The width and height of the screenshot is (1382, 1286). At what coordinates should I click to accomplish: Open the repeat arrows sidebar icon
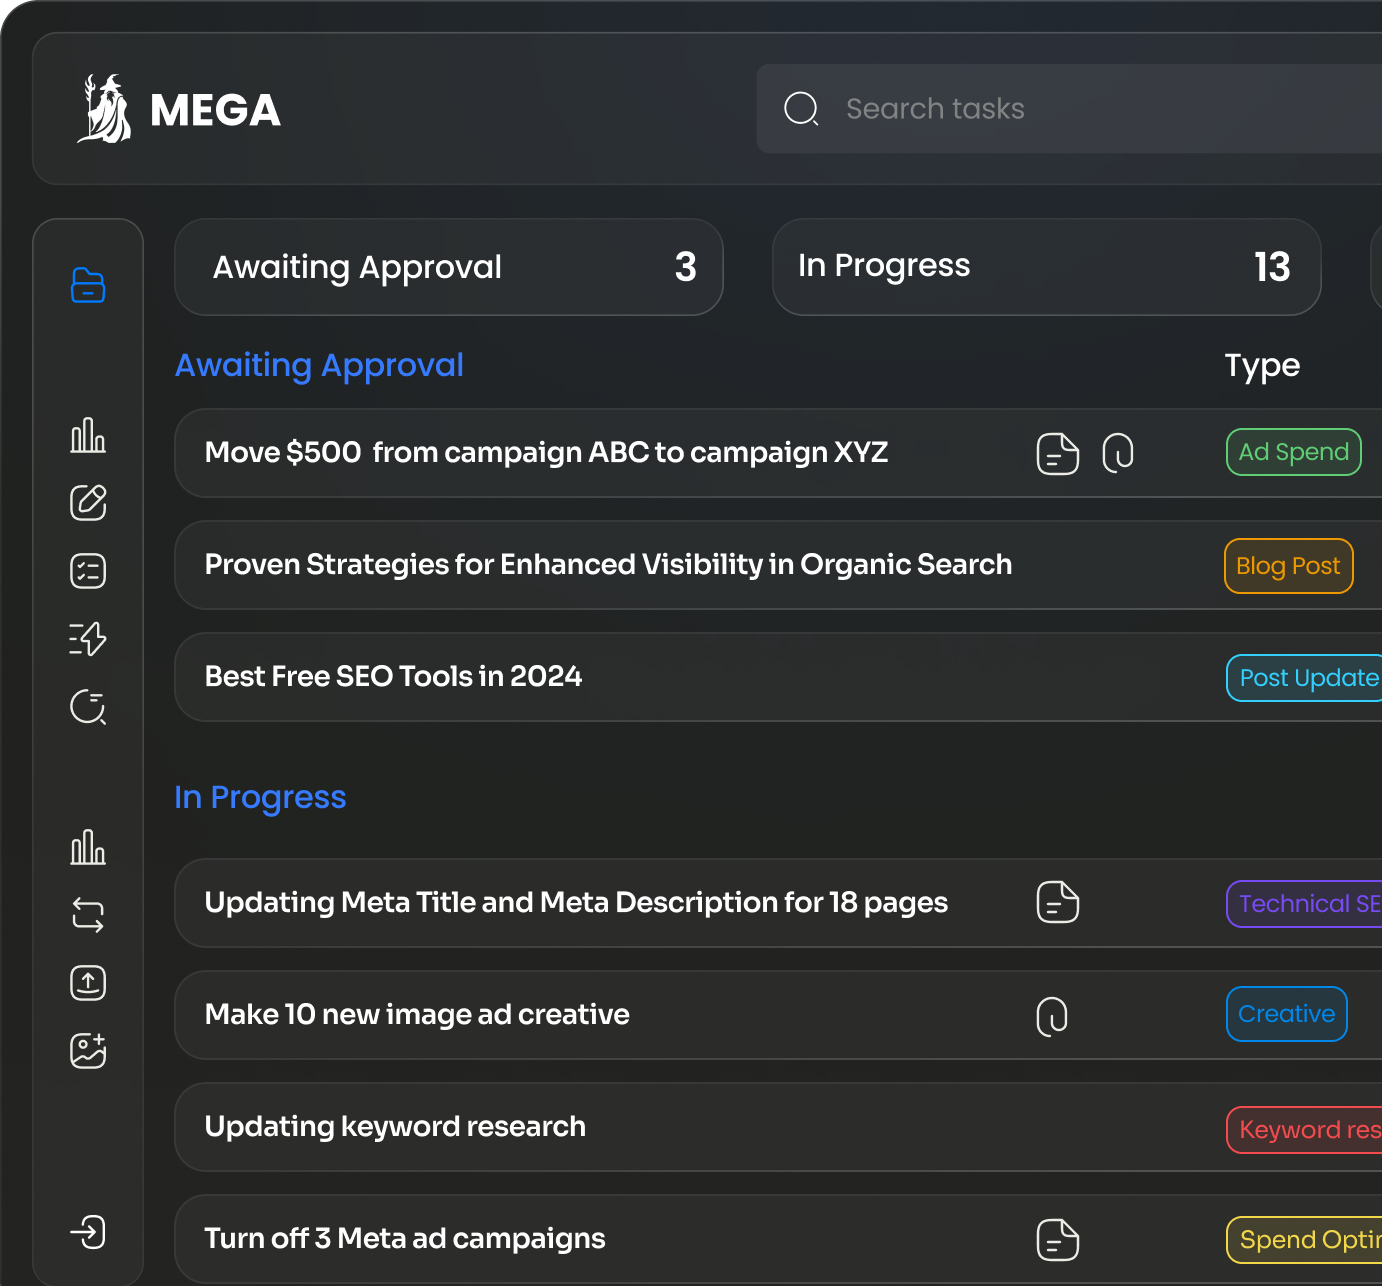(88, 915)
